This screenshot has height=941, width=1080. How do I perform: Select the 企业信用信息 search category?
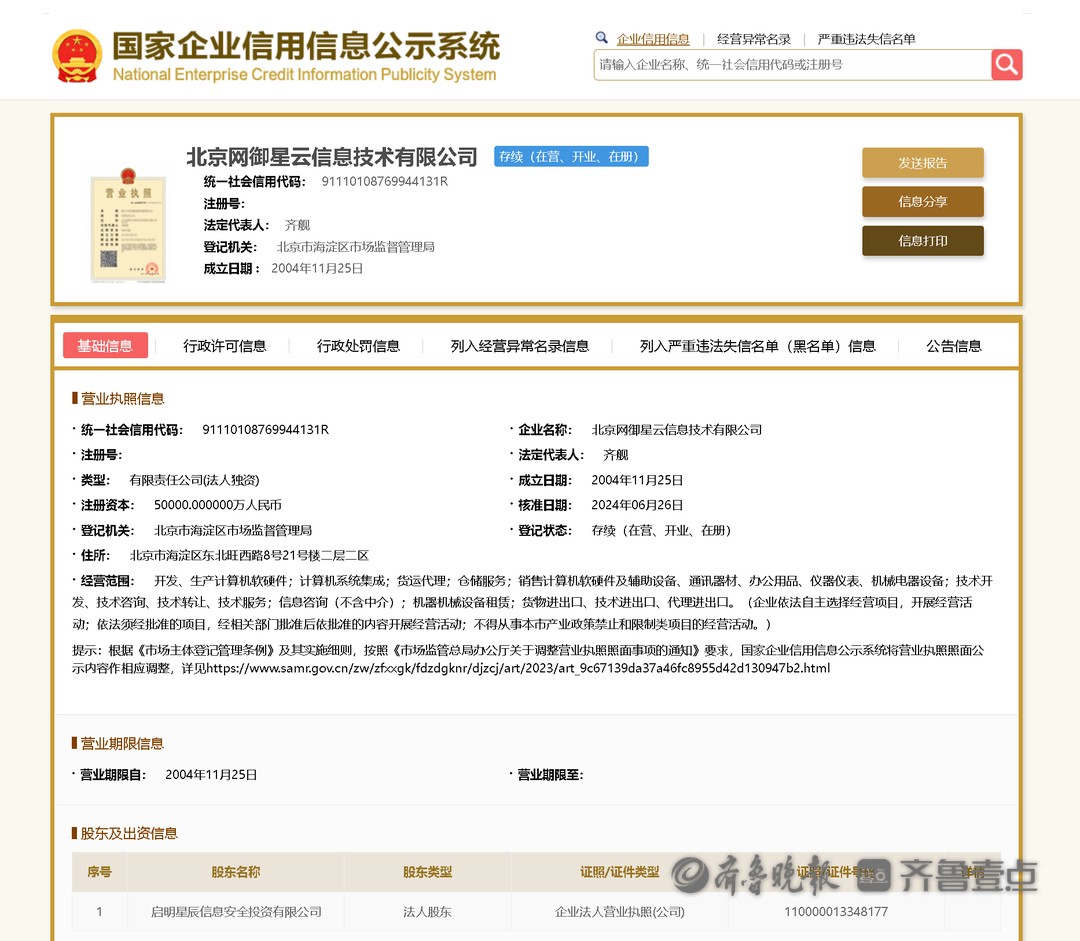(x=653, y=39)
